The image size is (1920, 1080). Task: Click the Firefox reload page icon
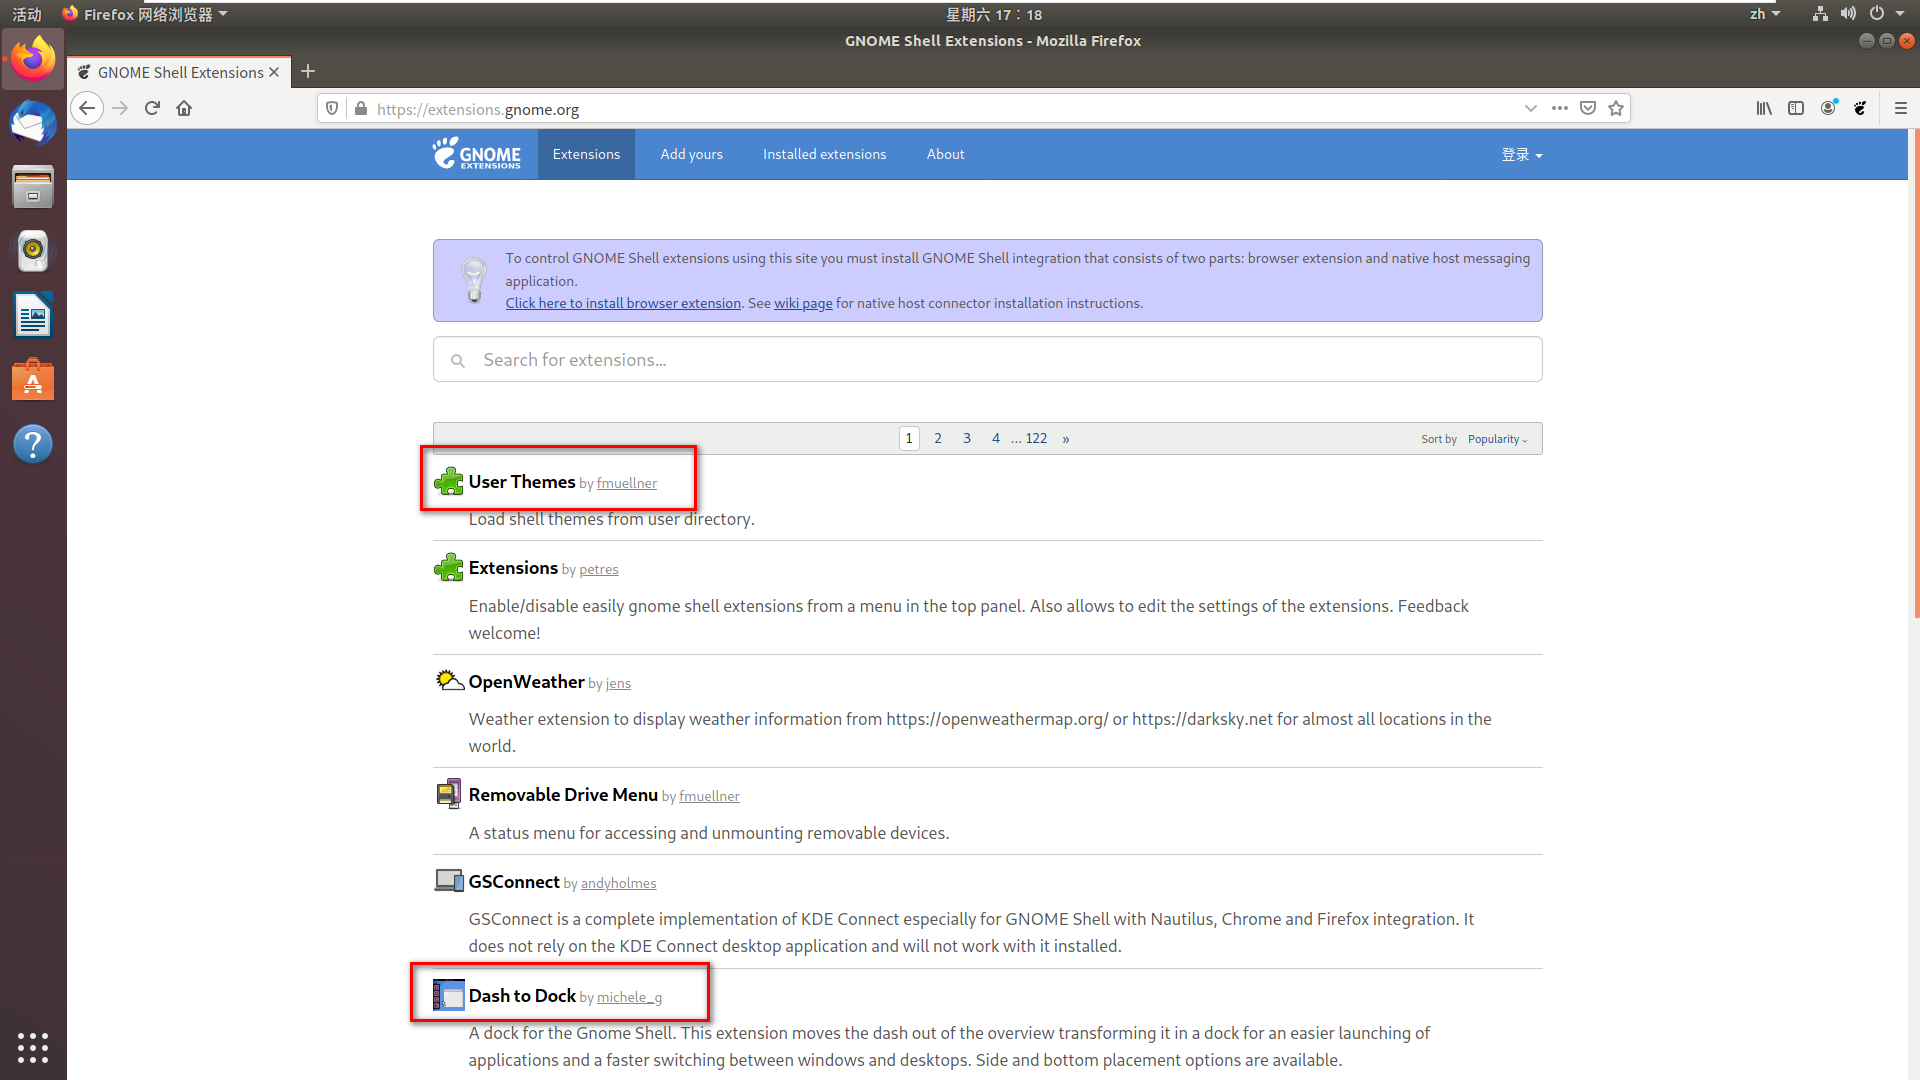tap(152, 108)
